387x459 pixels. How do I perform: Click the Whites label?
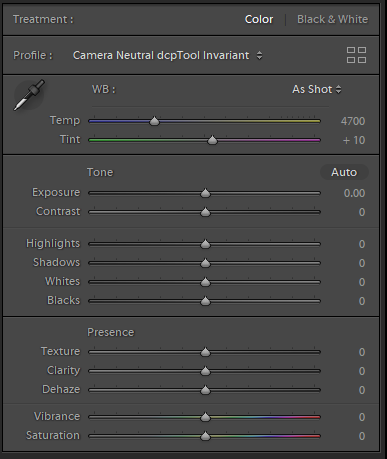pos(63,281)
